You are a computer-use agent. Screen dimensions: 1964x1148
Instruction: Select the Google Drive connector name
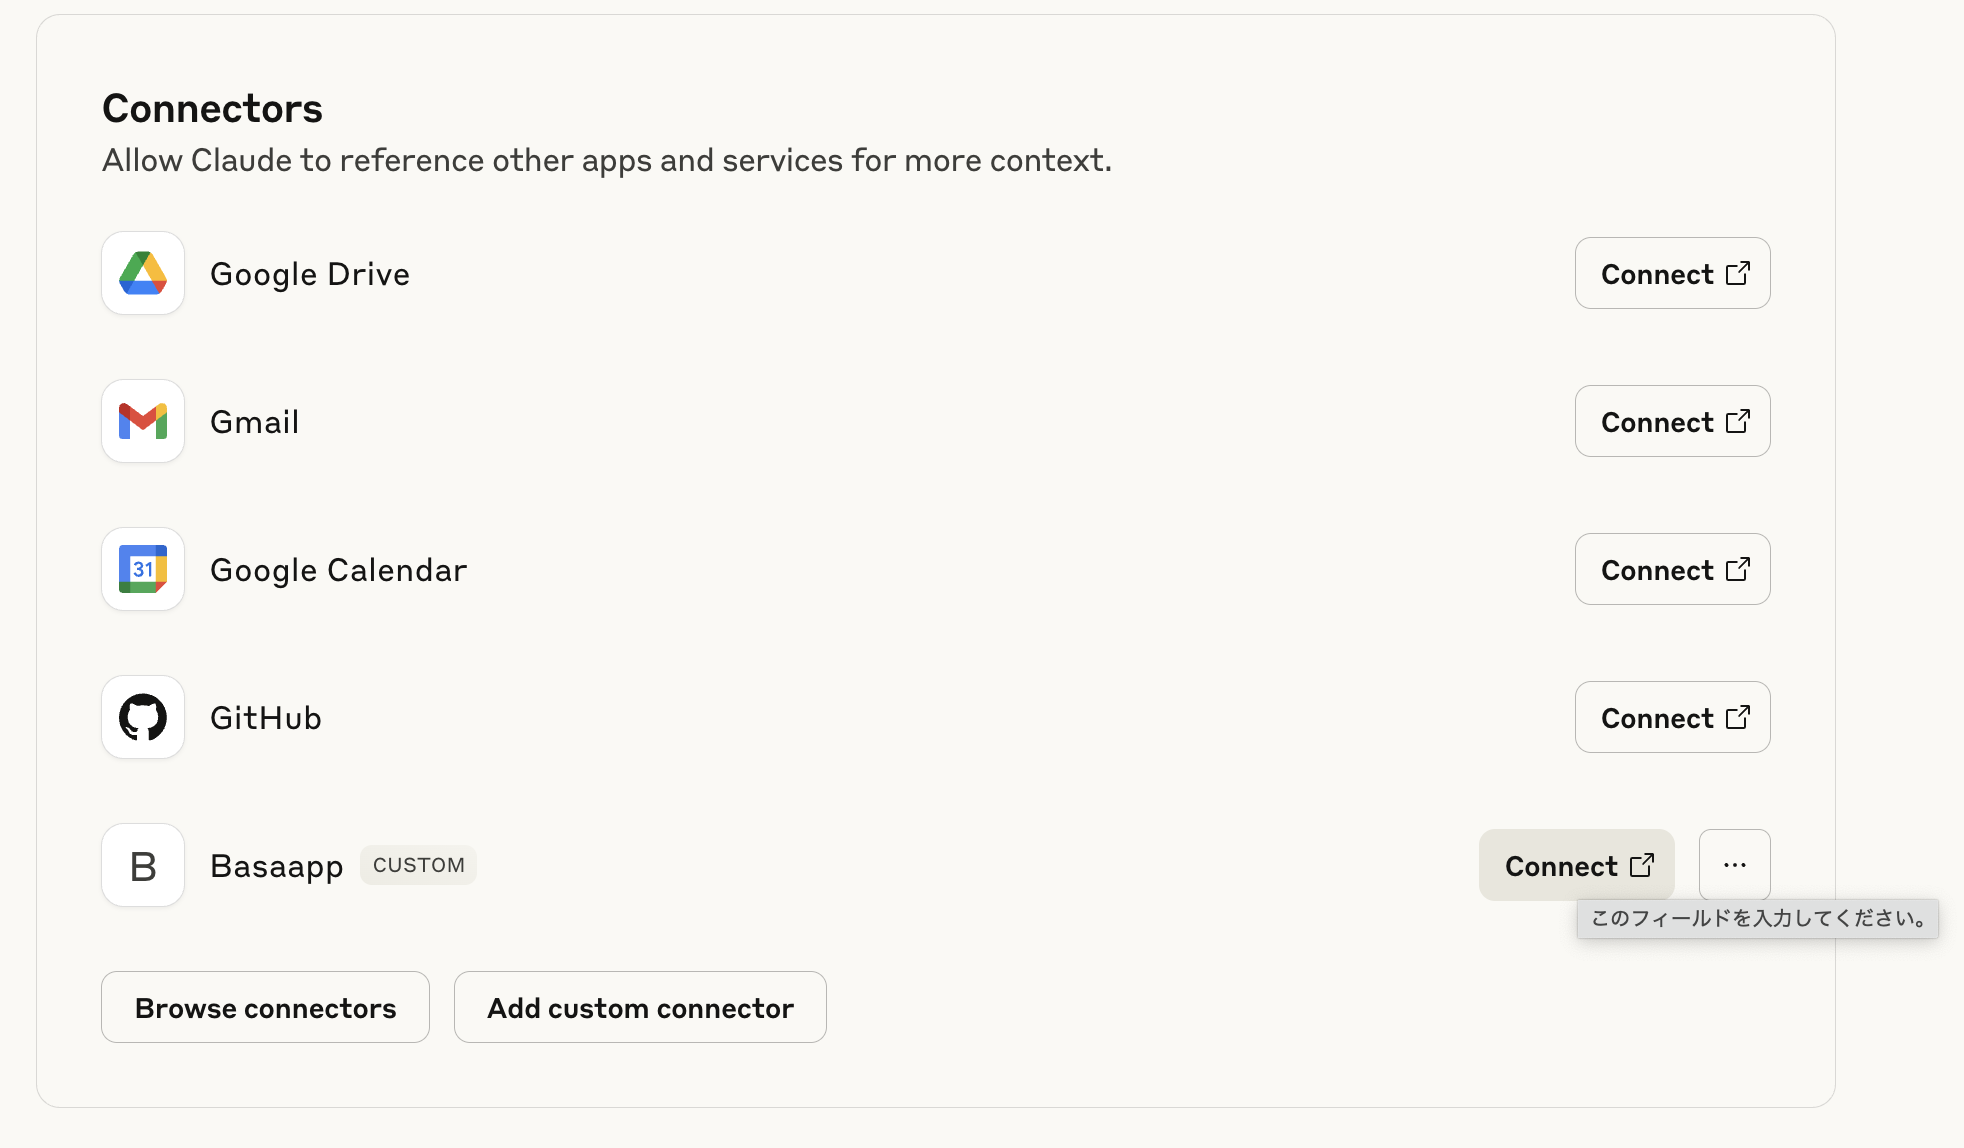click(310, 274)
